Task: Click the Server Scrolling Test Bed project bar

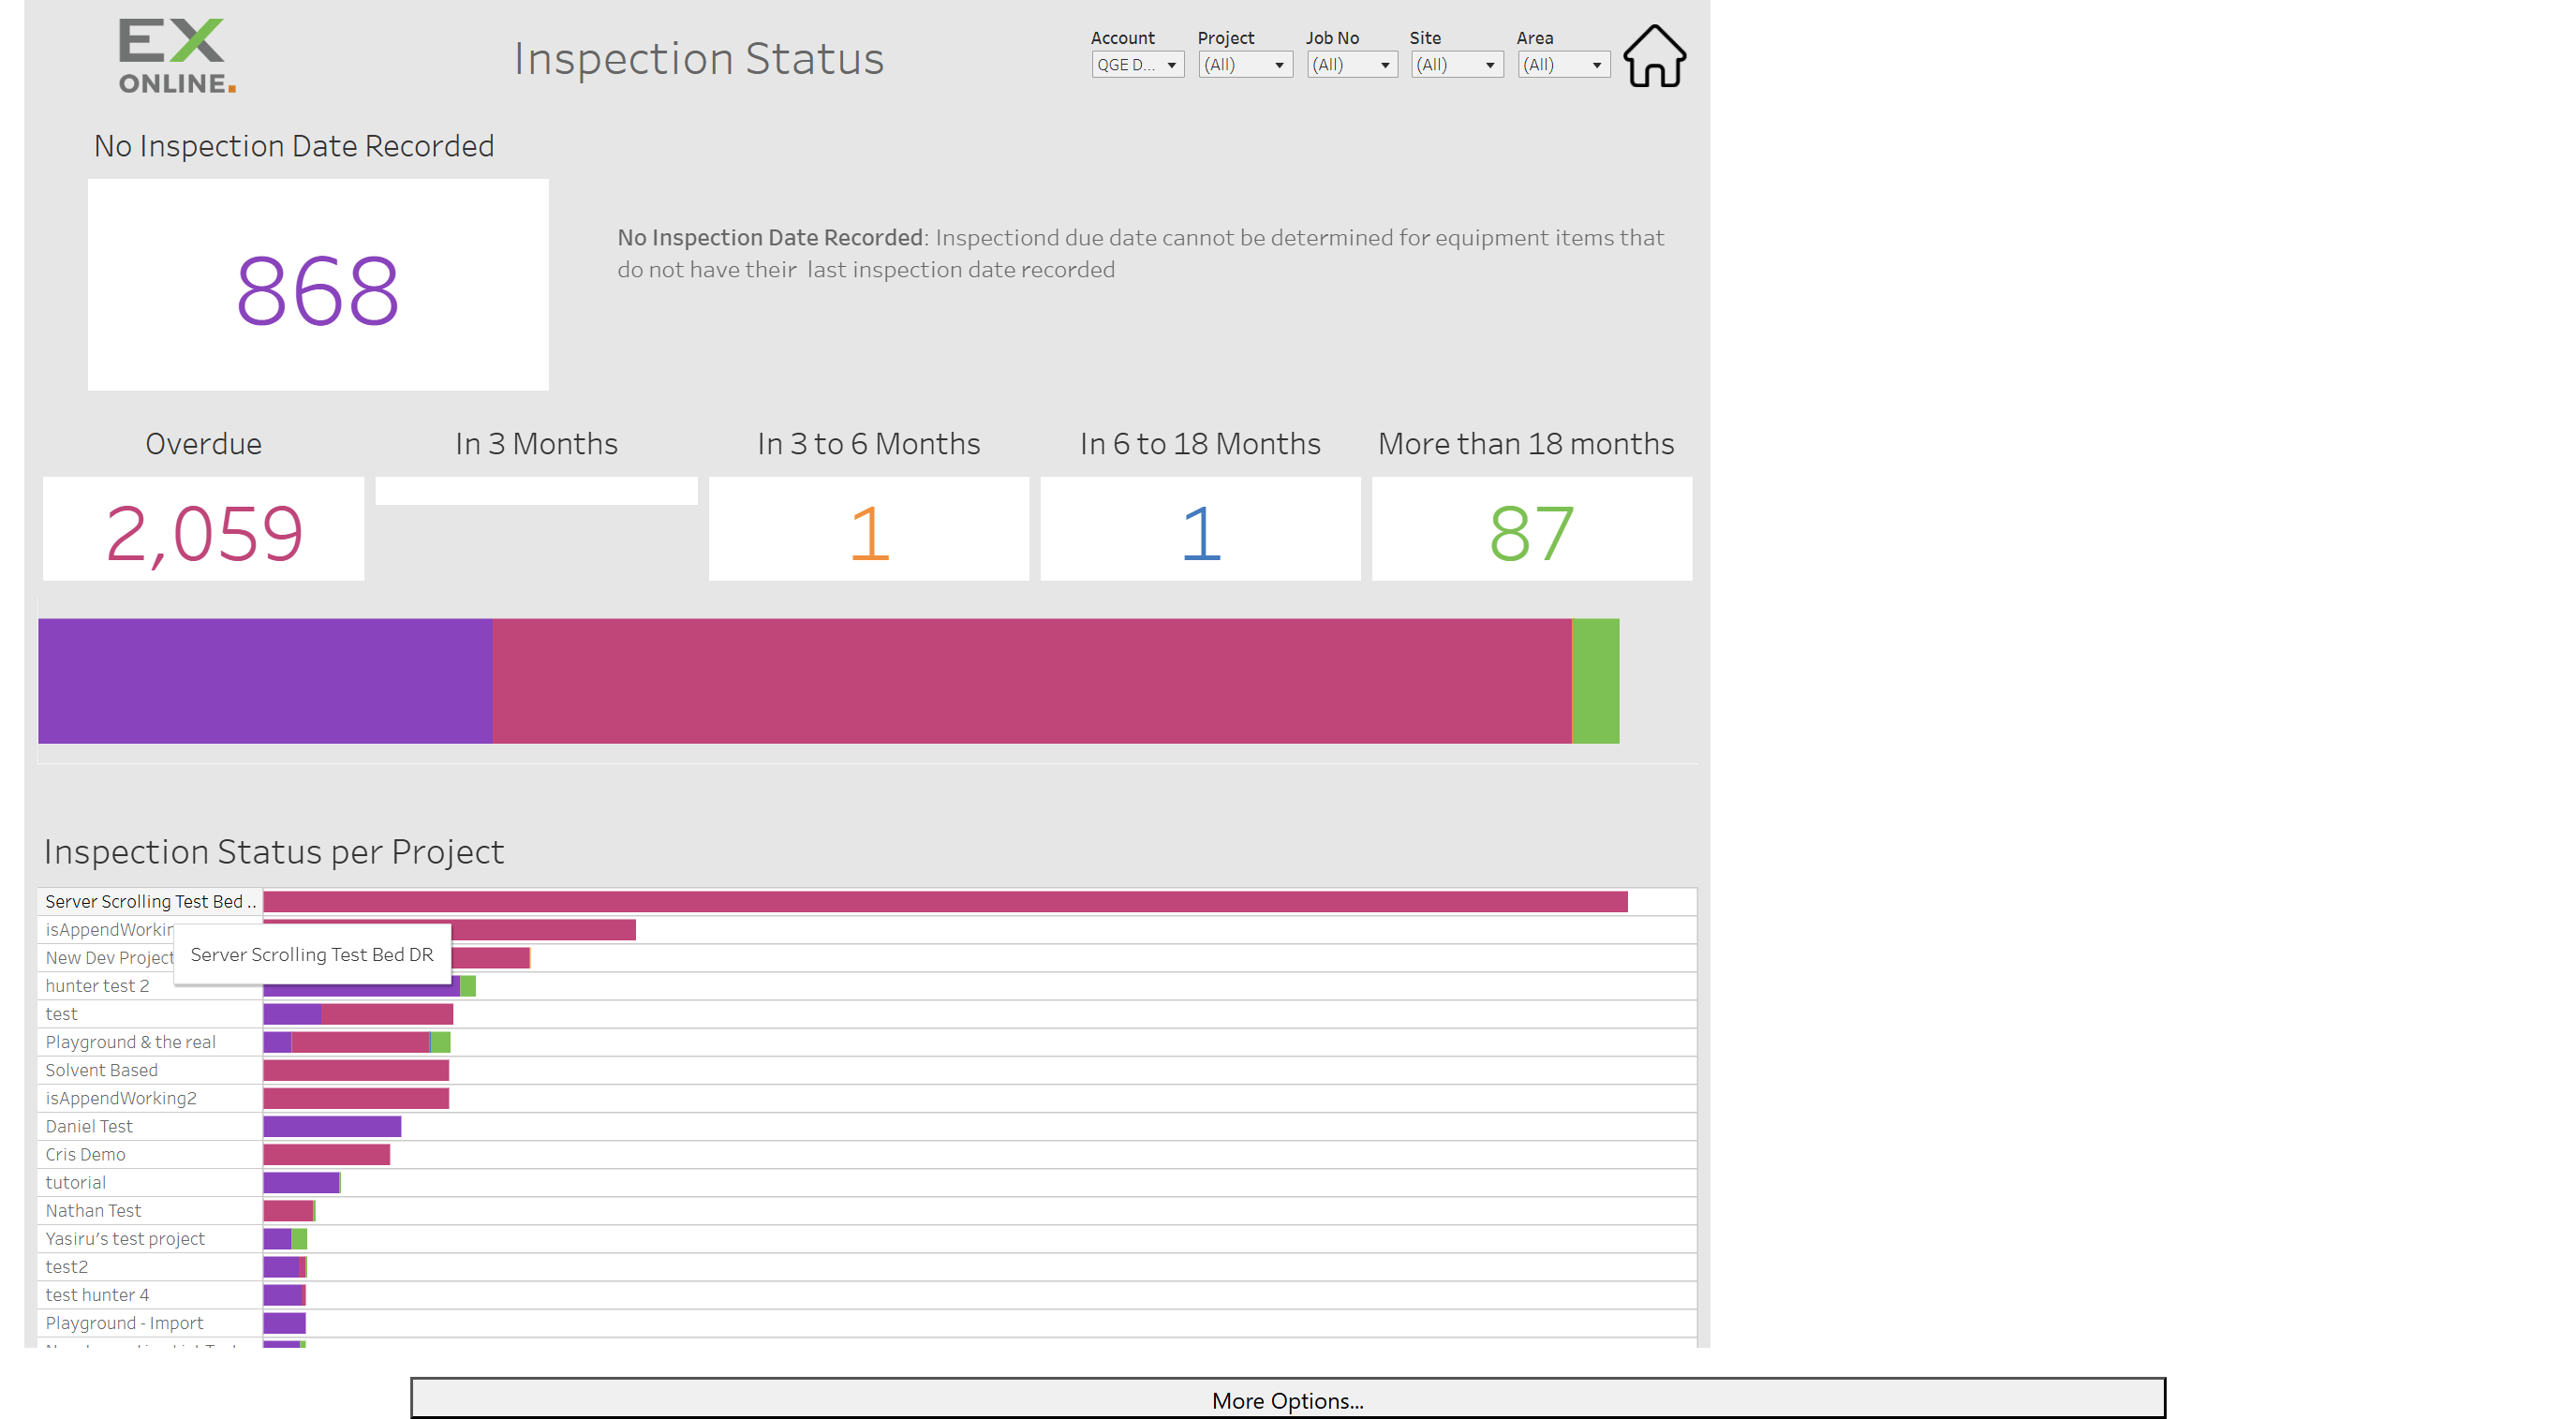Action: [x=946, y=902]
